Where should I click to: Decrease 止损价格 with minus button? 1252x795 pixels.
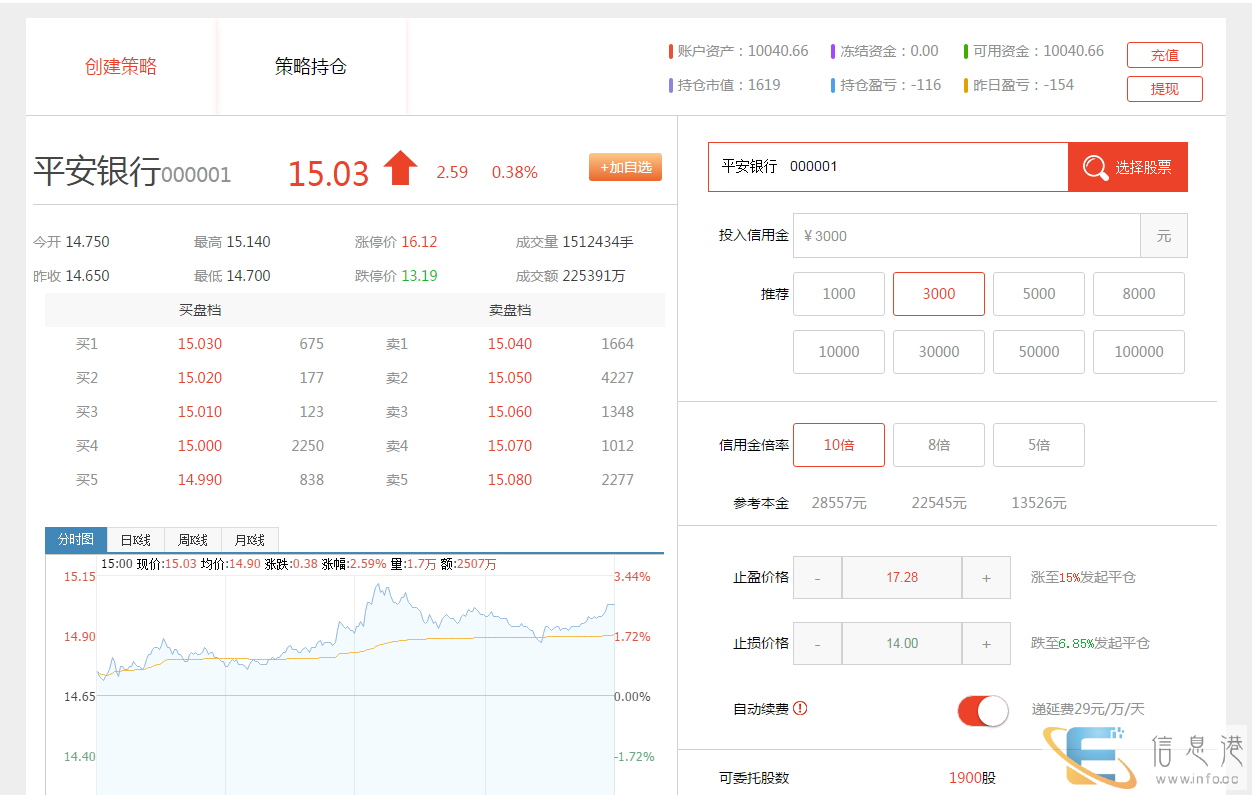tap(818, 644)
